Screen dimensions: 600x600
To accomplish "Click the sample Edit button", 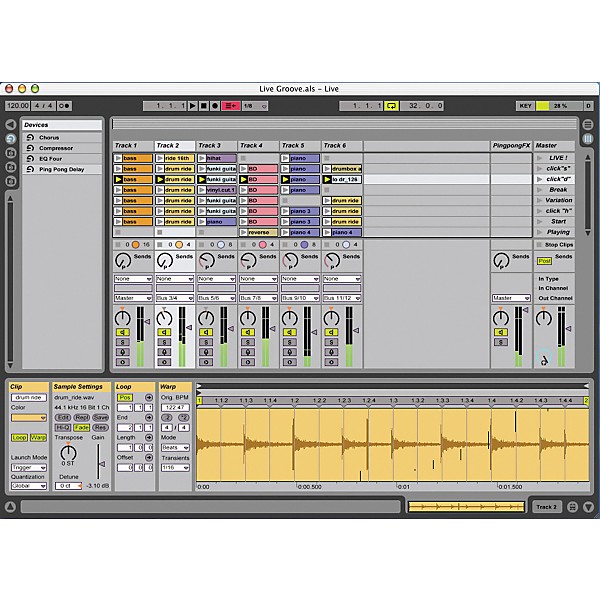I will pos(63,417).
